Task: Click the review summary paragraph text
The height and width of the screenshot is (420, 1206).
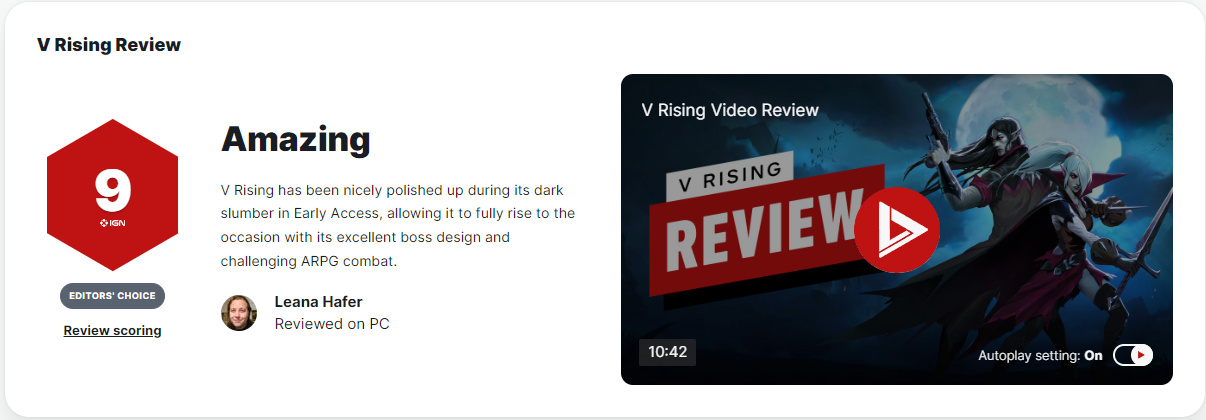Action: pyautogui.click(x=398, y=225)
